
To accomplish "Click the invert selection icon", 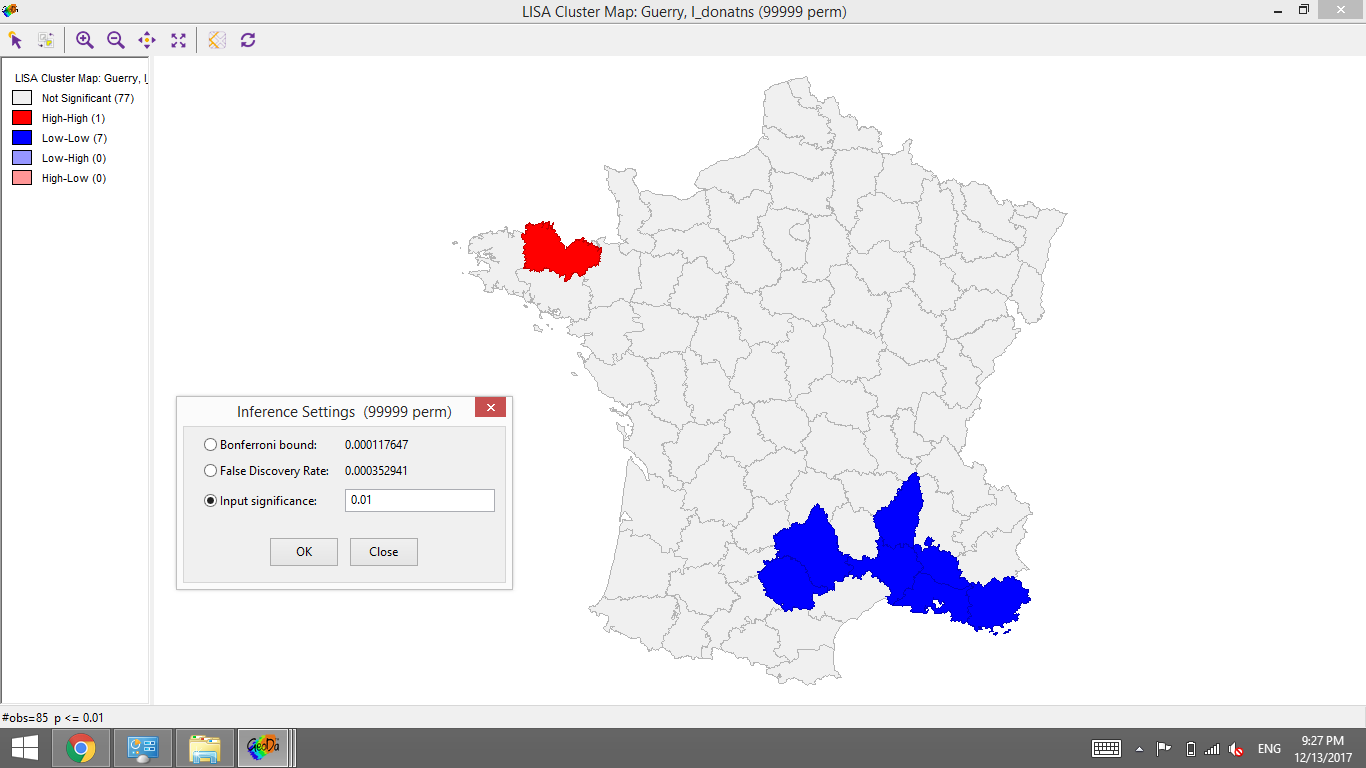I will (x=46, y=40).
